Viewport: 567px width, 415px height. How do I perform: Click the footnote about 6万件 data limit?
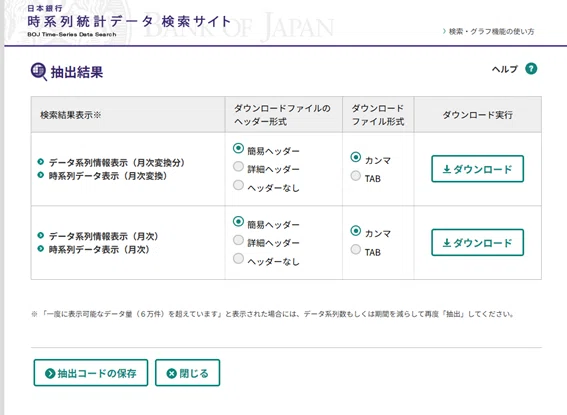pos(272,314)
